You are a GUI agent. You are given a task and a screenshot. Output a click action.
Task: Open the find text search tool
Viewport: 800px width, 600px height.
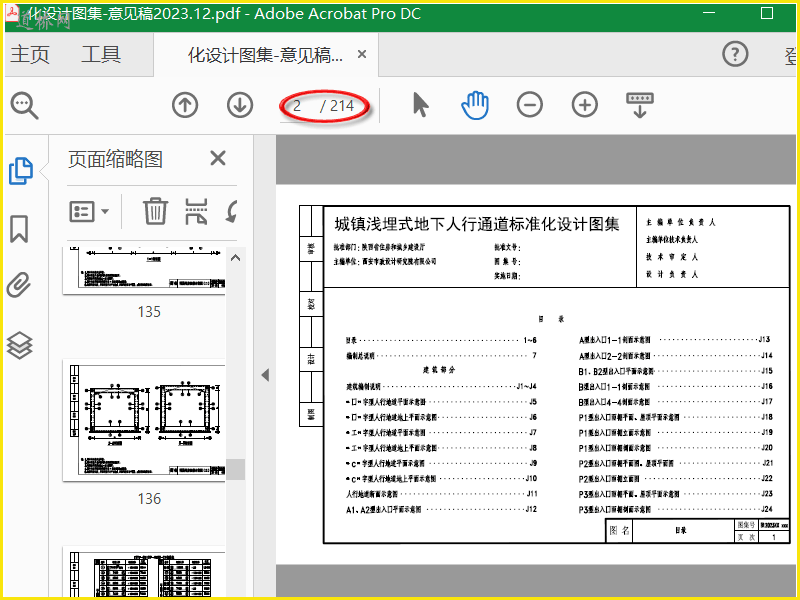24,106
